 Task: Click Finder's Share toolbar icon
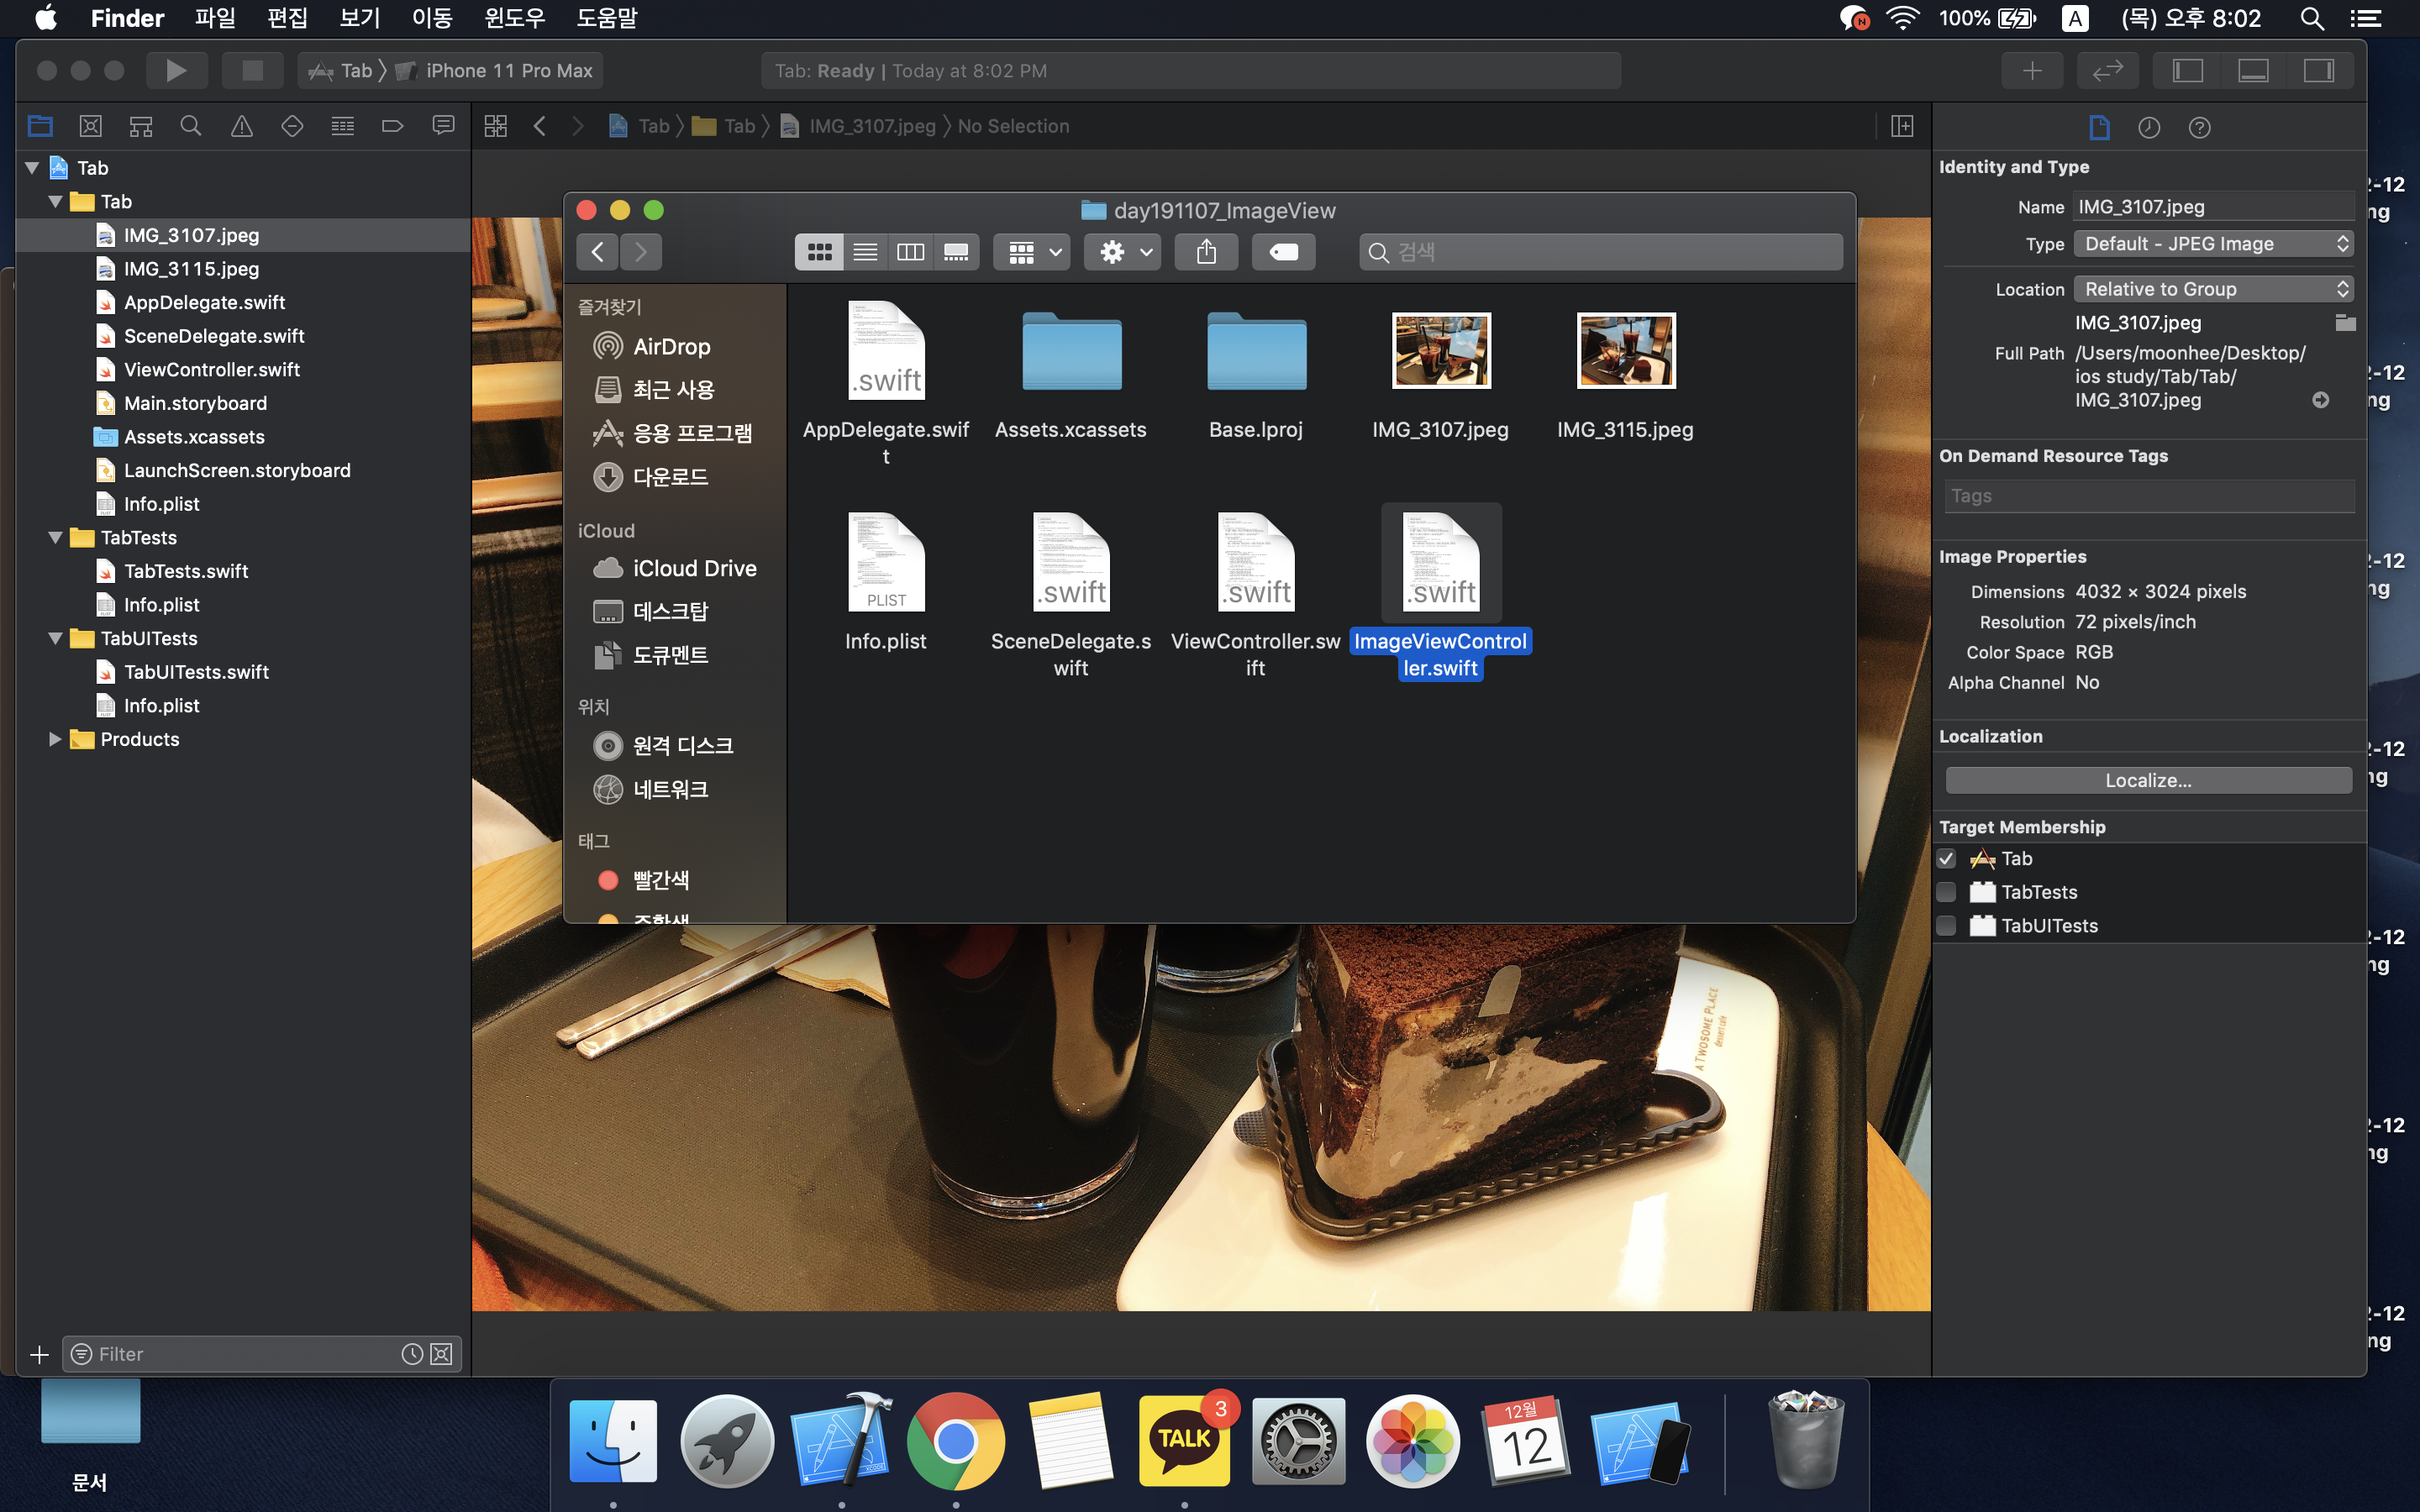pyautogui.click(x=1206, y=252)
